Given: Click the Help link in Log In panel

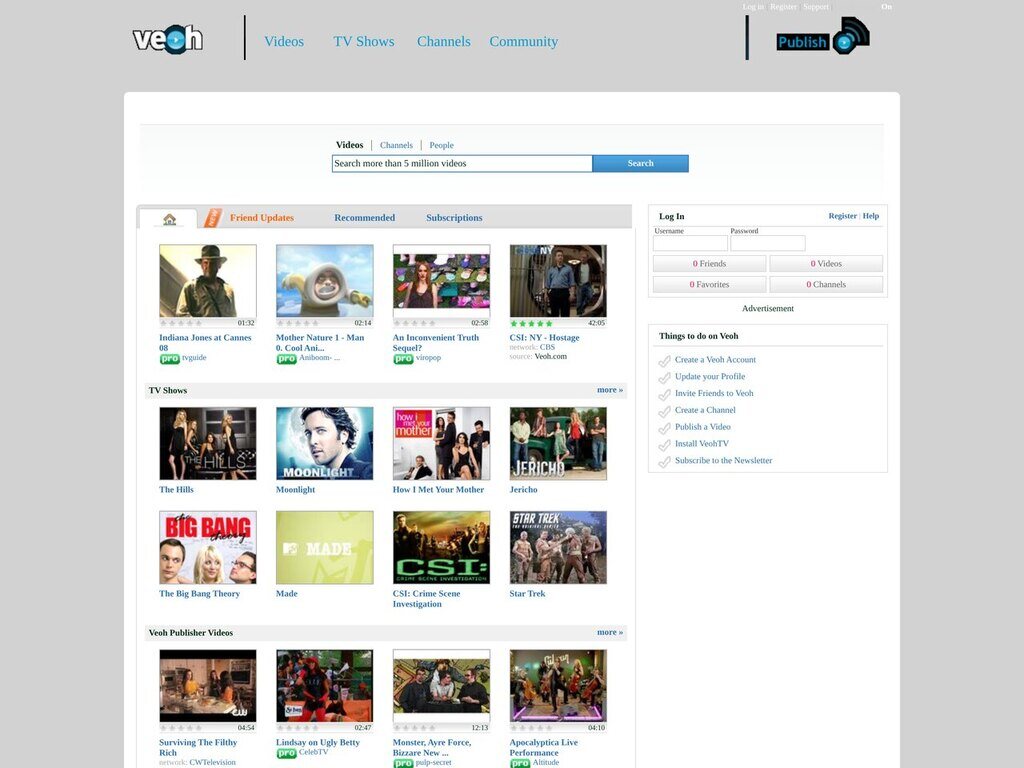Looking at the screenshot, I should pos(871,216).
